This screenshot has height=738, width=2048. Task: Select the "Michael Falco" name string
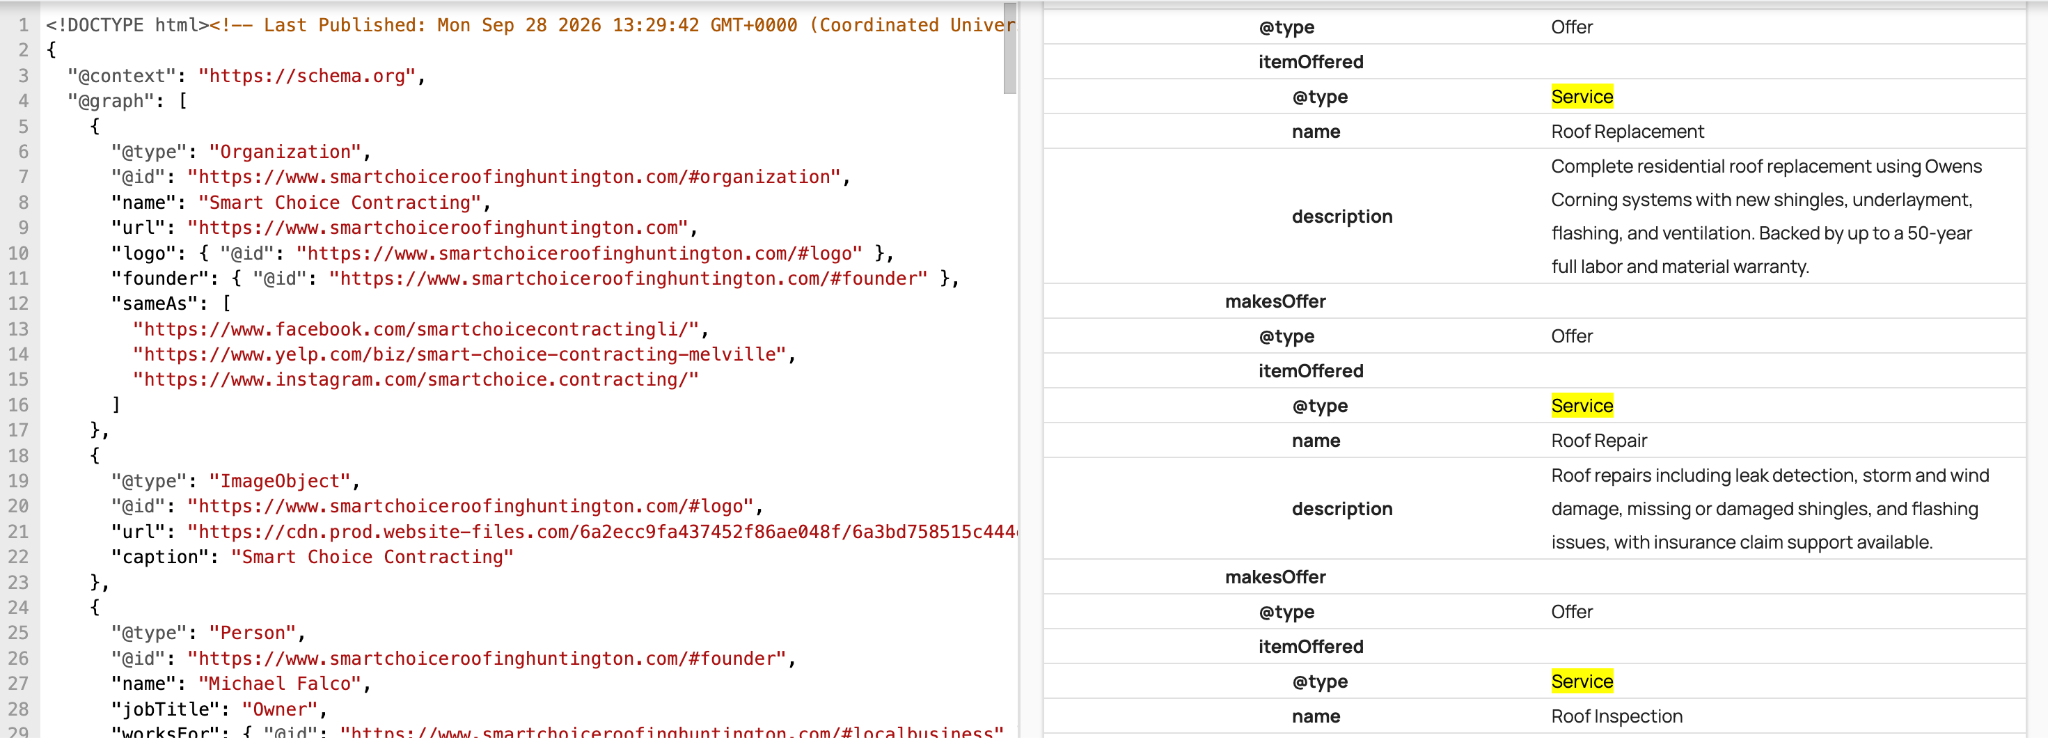point(280,684)
